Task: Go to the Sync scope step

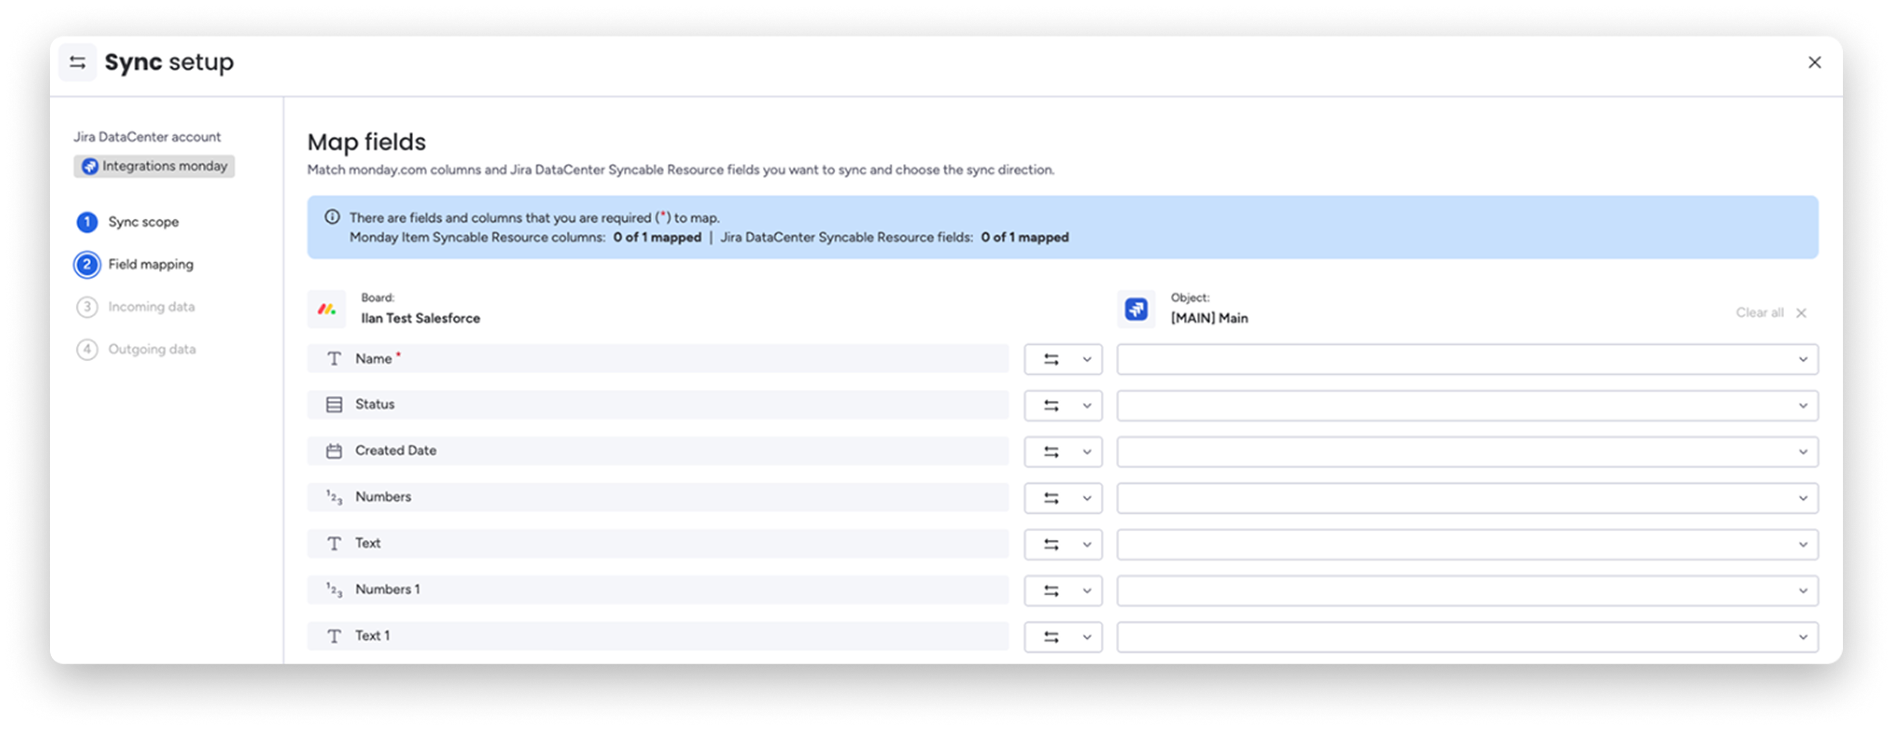Action: [x=127, y=222]
